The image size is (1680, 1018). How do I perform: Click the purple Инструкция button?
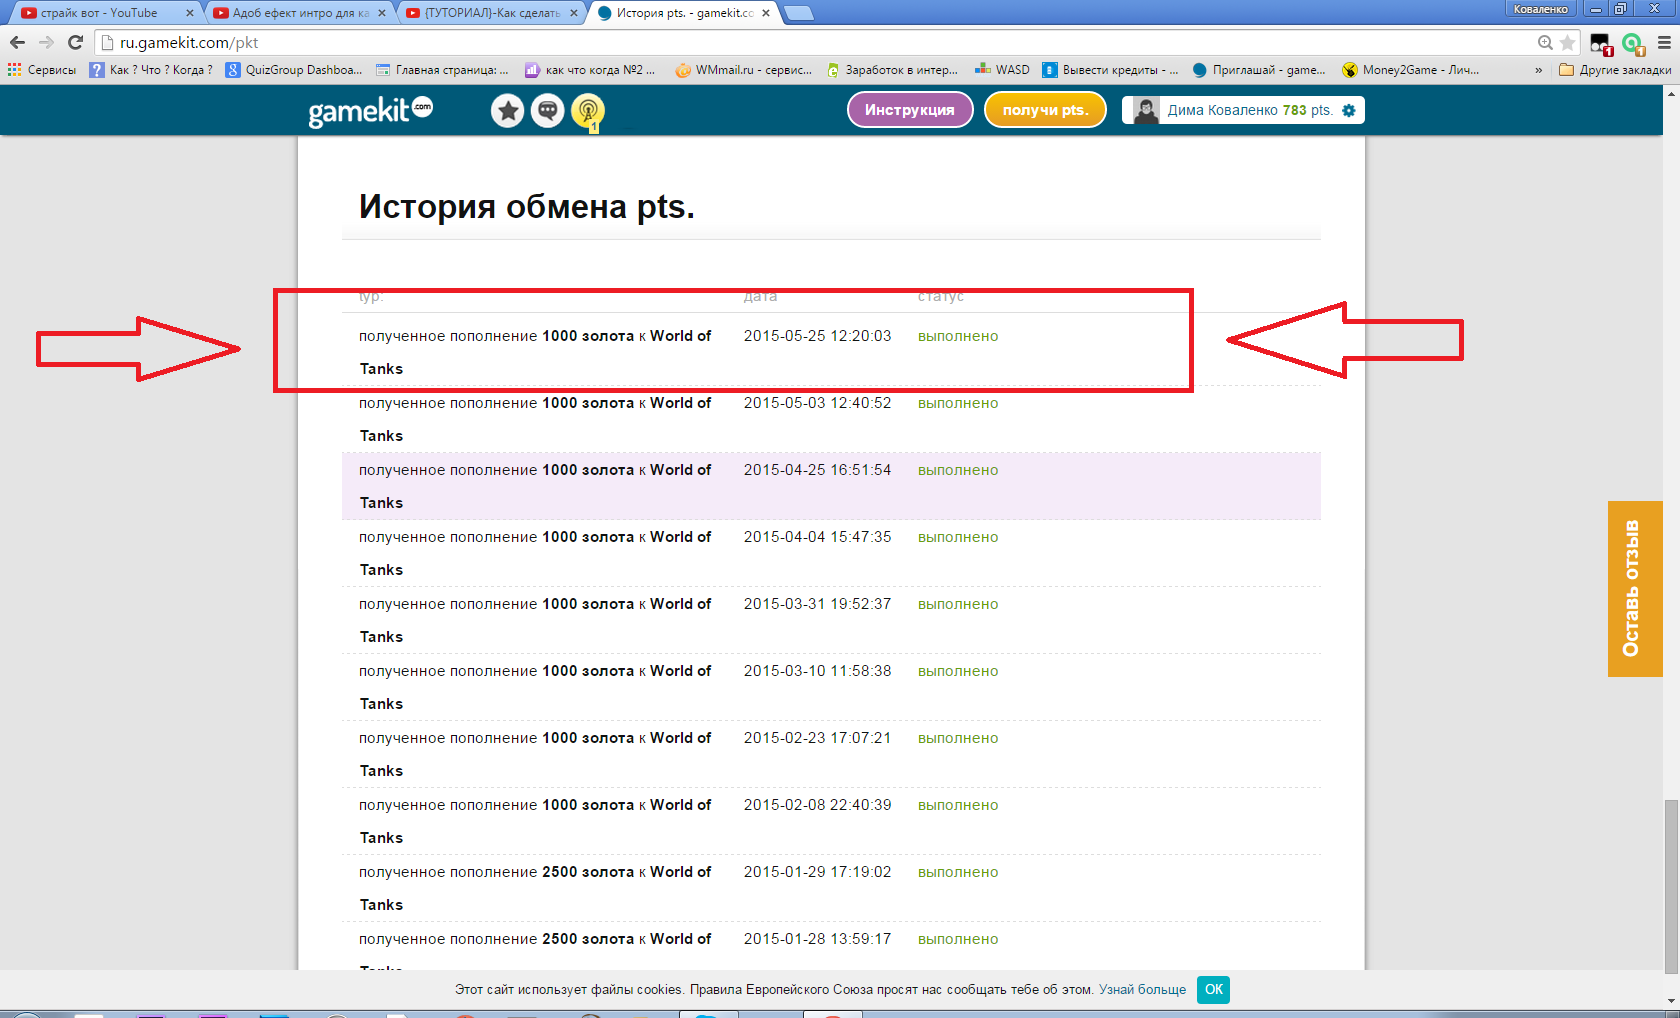point(910,110)
